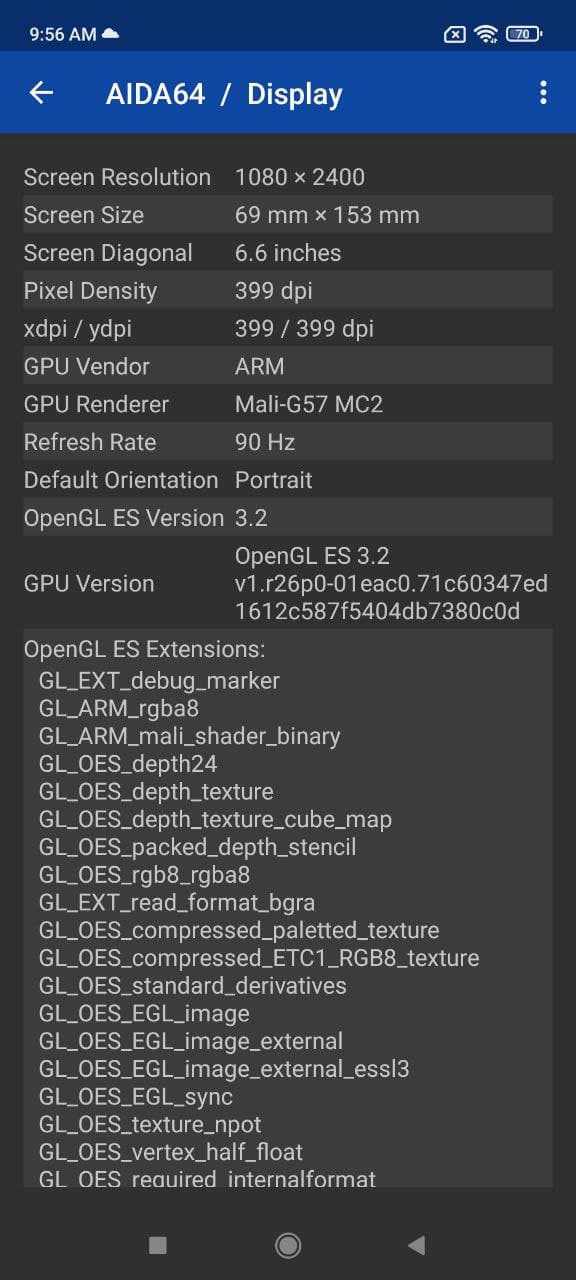Select the GPU Renderer Mali-G57 MC2 row
Image resolution: width=576 pixels, height=1280 pixels.
point(288,404)
